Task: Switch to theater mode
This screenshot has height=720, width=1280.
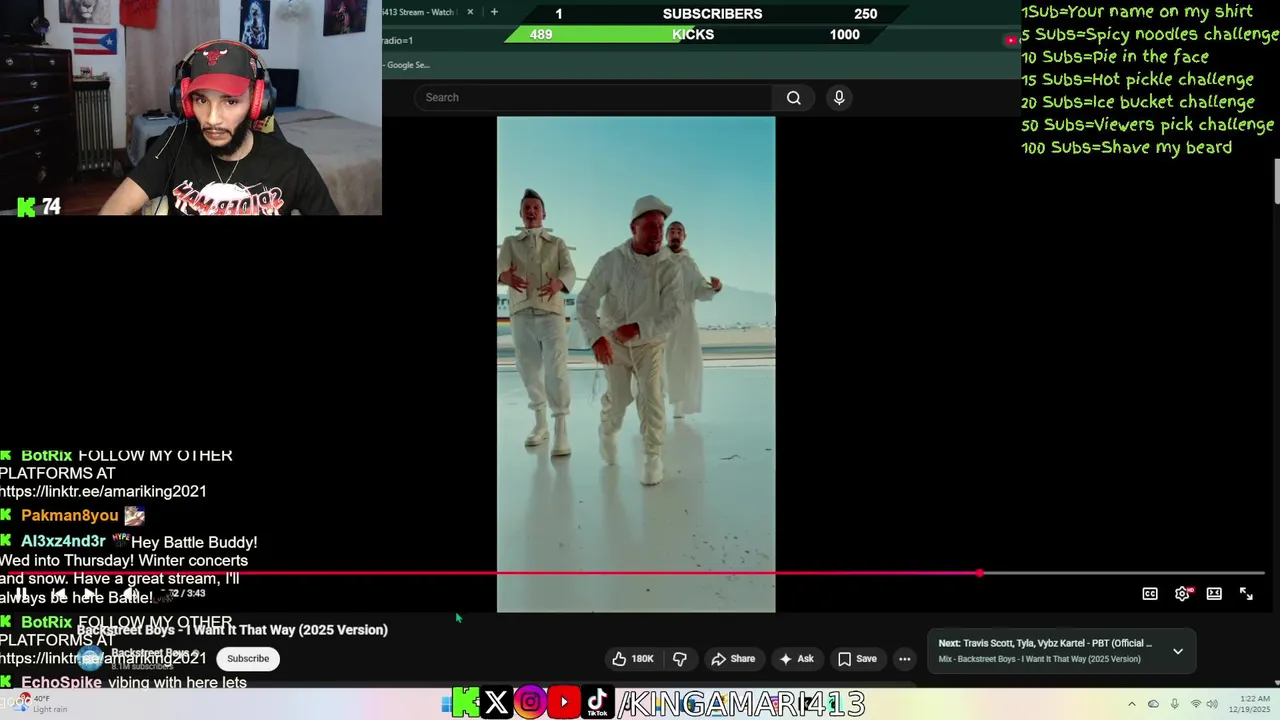Action: [x=1214, y=594]
